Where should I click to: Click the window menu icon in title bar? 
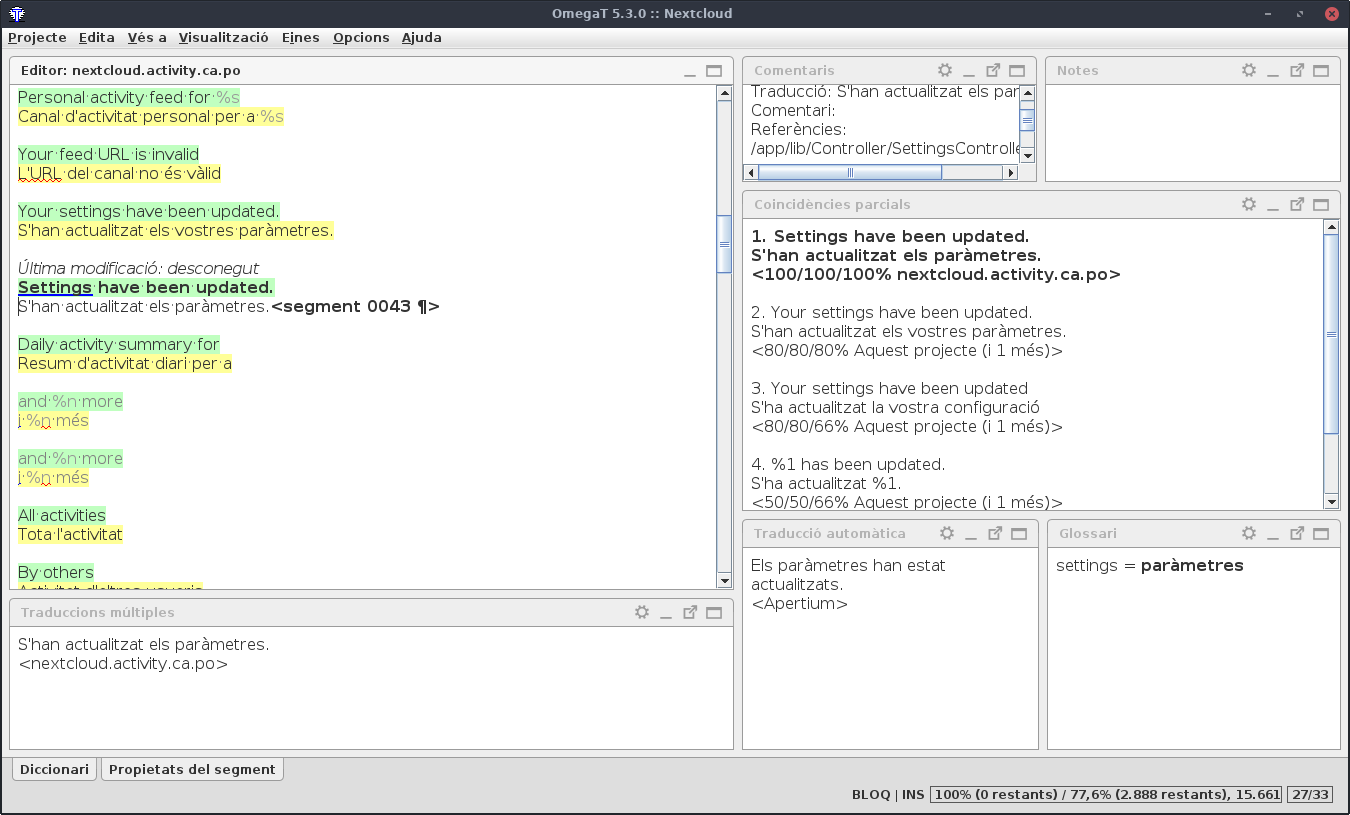(17, 13)
